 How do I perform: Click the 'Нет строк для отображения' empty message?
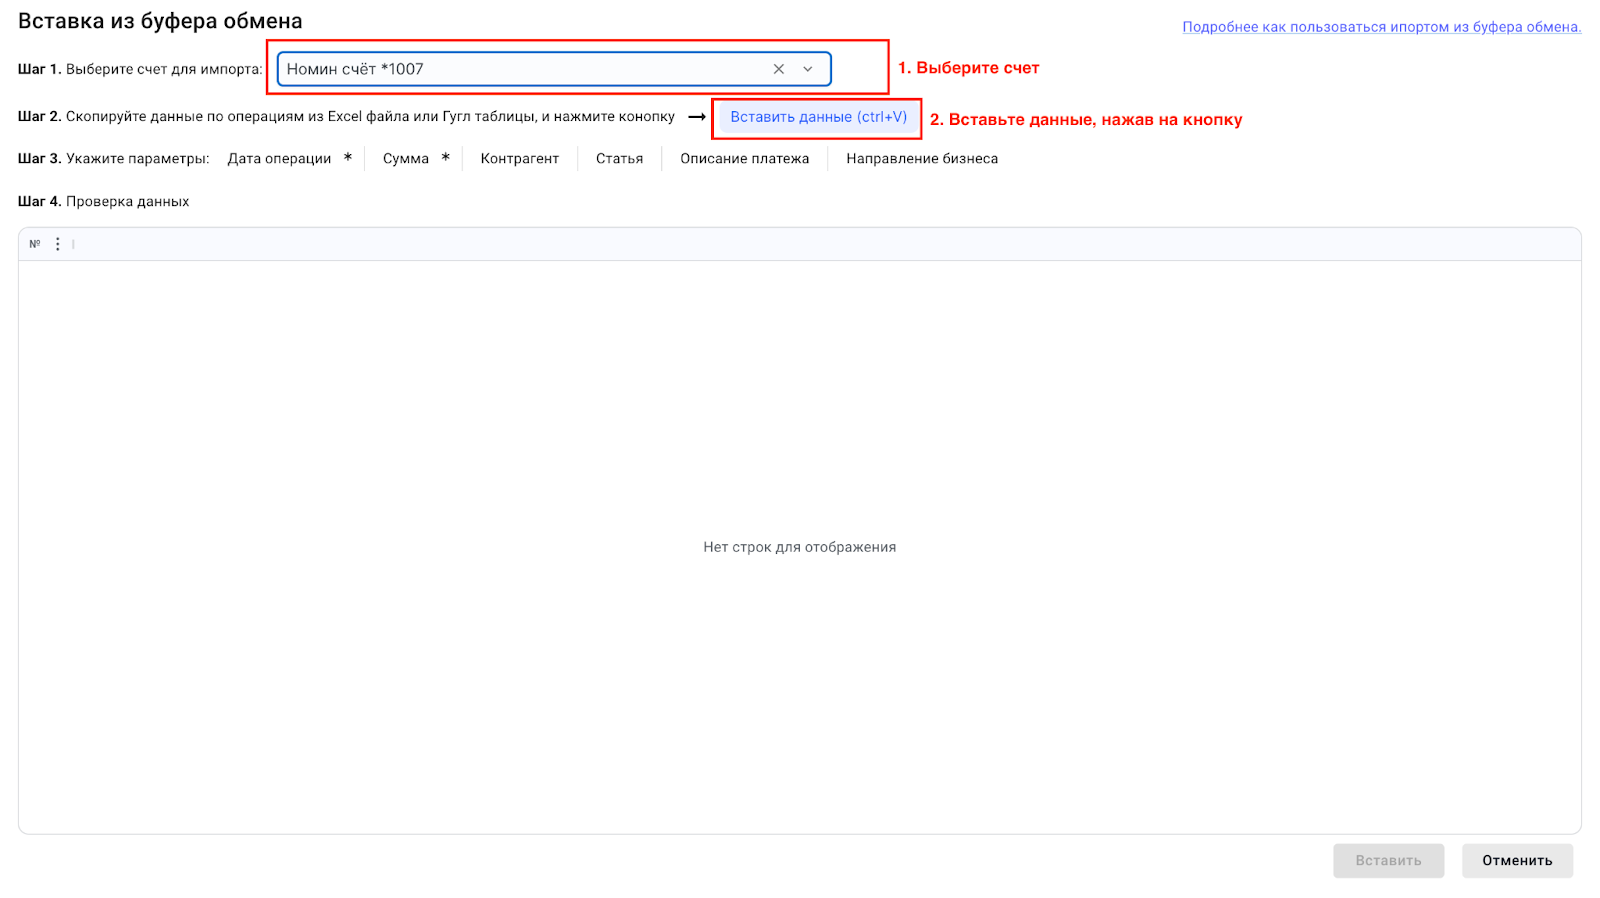pyautogui.click(x=799, y=547)
